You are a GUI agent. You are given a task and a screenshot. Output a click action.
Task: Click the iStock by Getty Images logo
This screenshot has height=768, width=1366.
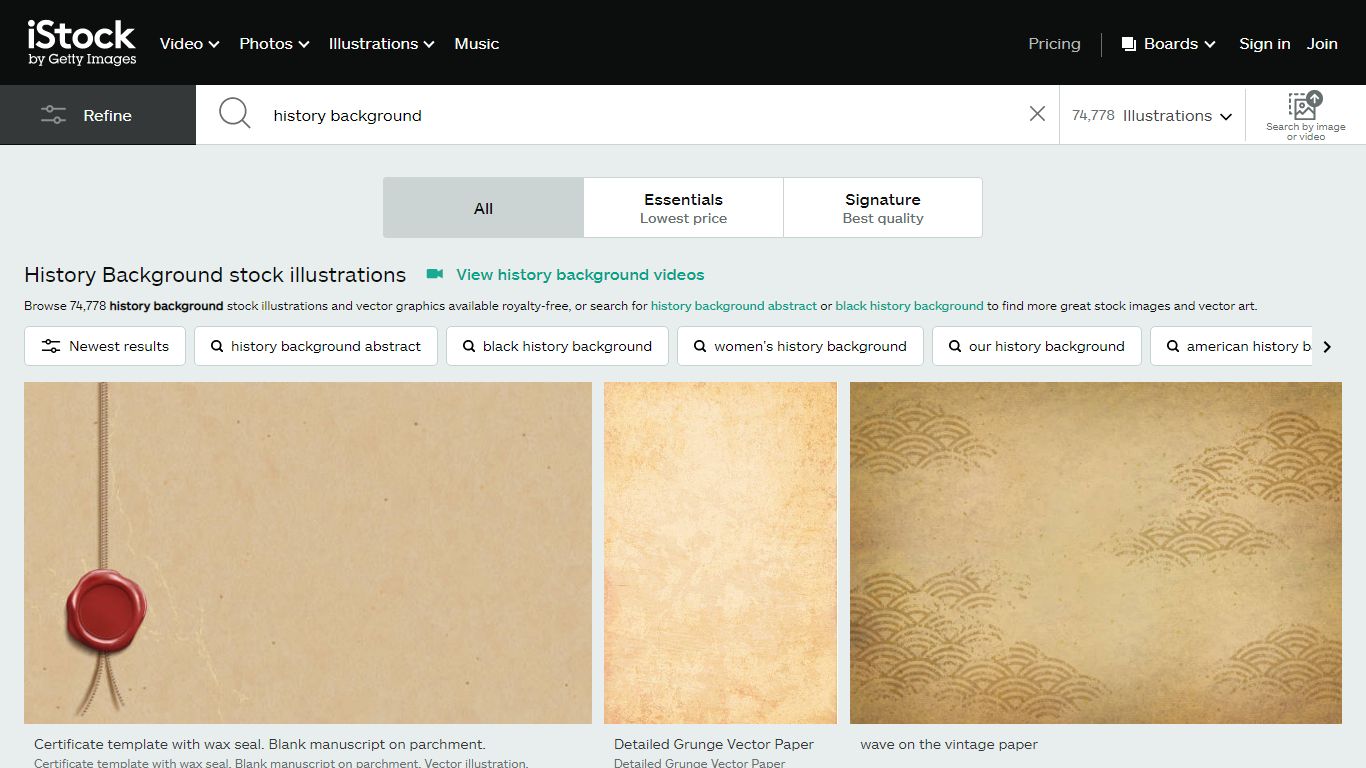point(82,43)
